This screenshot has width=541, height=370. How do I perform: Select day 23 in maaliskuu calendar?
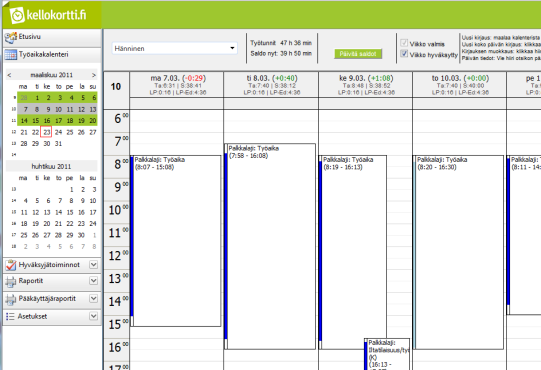47,132
